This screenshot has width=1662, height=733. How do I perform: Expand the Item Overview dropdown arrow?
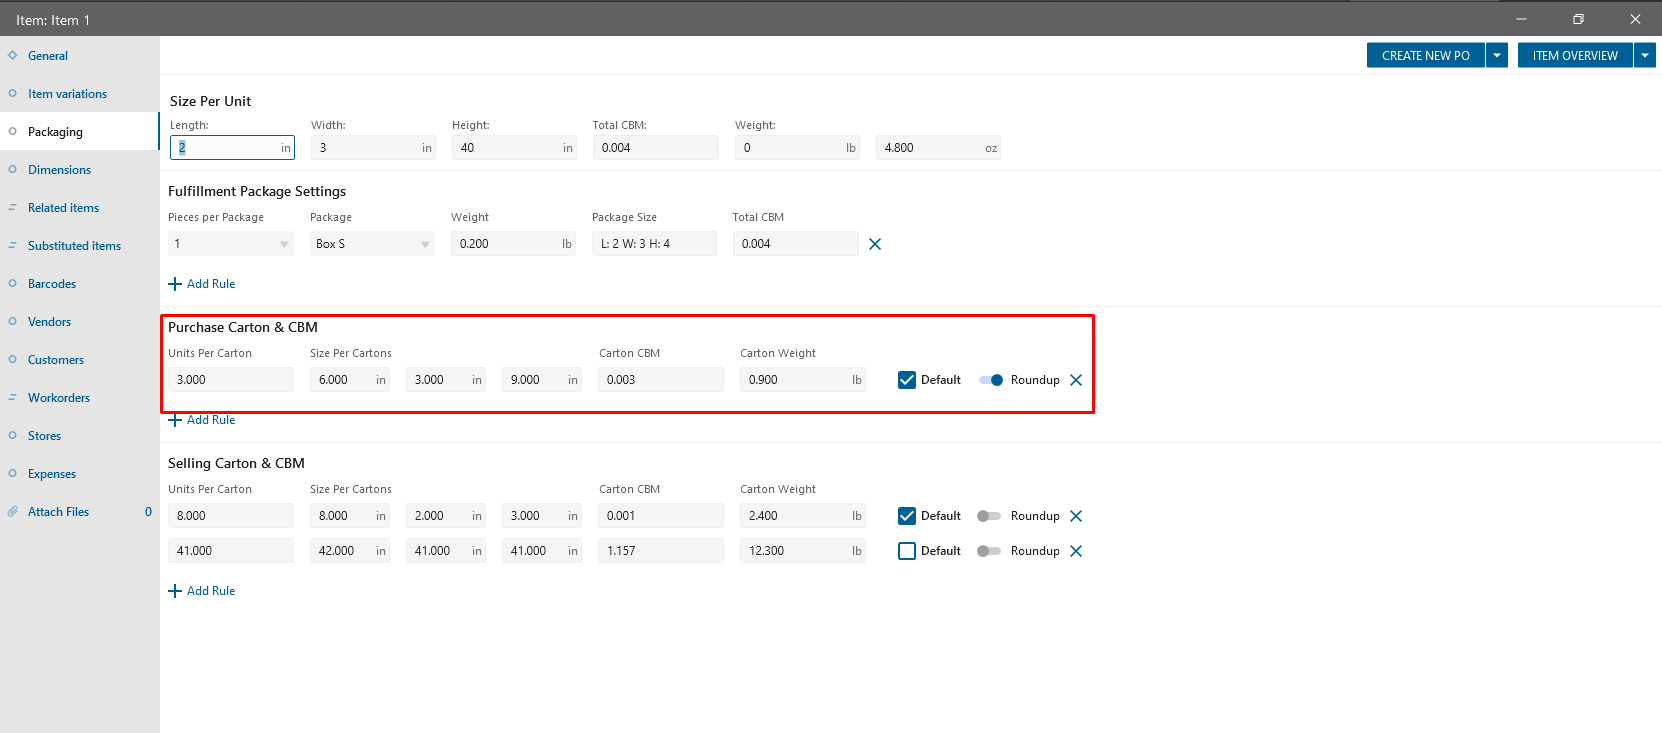point(1645,56)
